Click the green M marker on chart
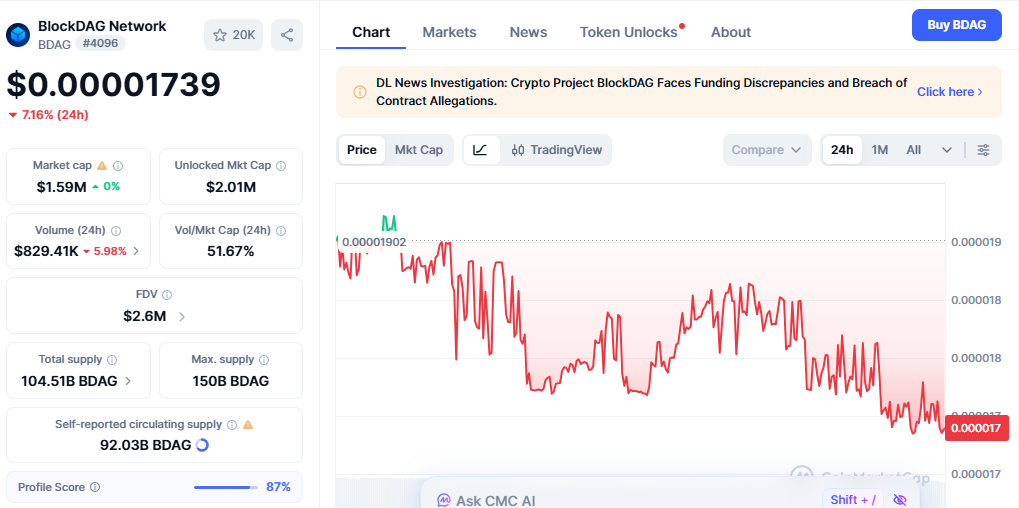Screen dimensions: 1019x508 (x=389, y=223)
